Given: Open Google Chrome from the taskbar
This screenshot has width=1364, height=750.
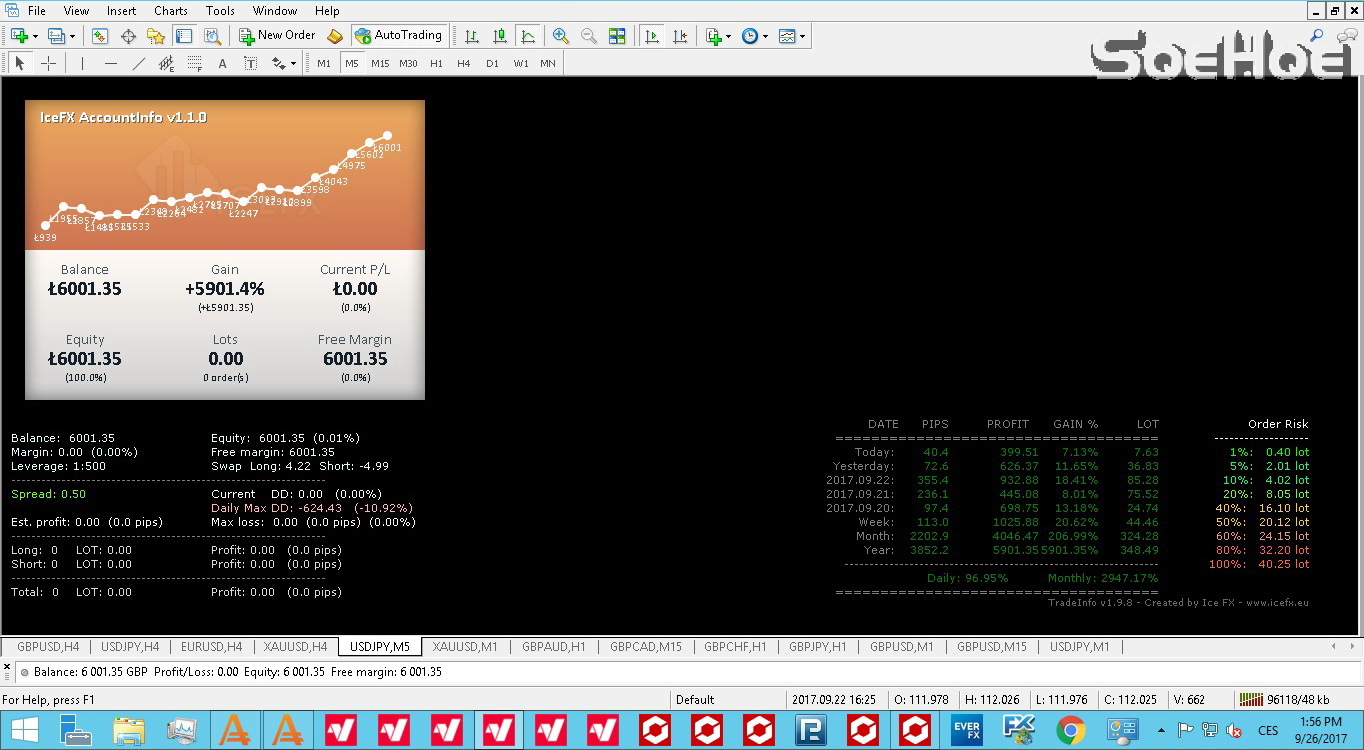Looking at the screenshot, I should coord(1070,730).
